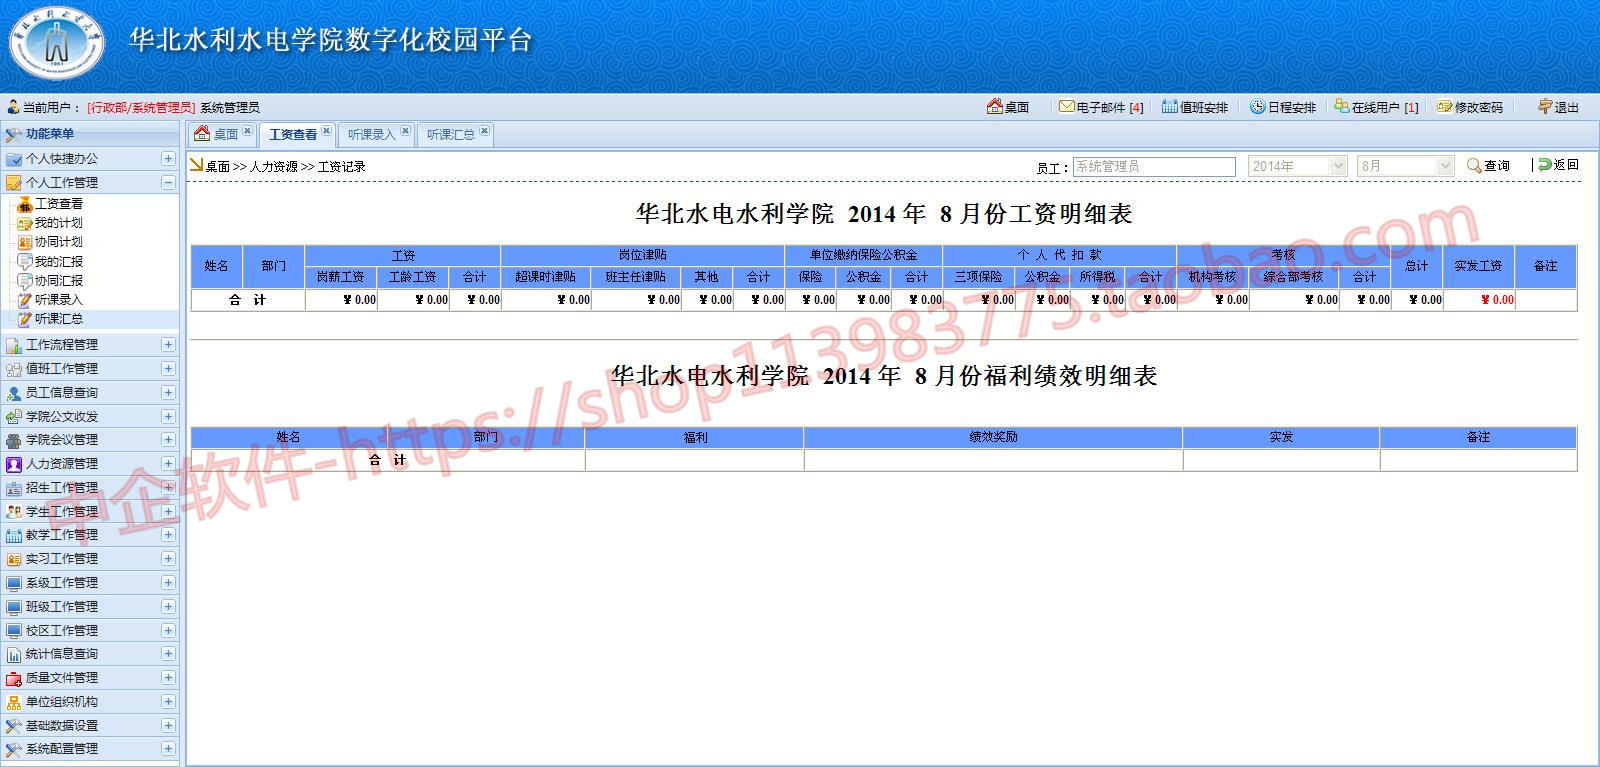Open 协同汇报 in sidebar tree
The width and height of the screenshot is (1600, 767).
(x=59, y=281)
